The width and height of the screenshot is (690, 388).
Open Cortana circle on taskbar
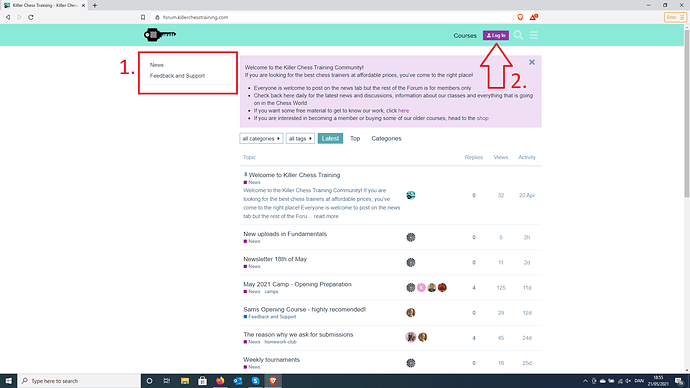point(149,381)
